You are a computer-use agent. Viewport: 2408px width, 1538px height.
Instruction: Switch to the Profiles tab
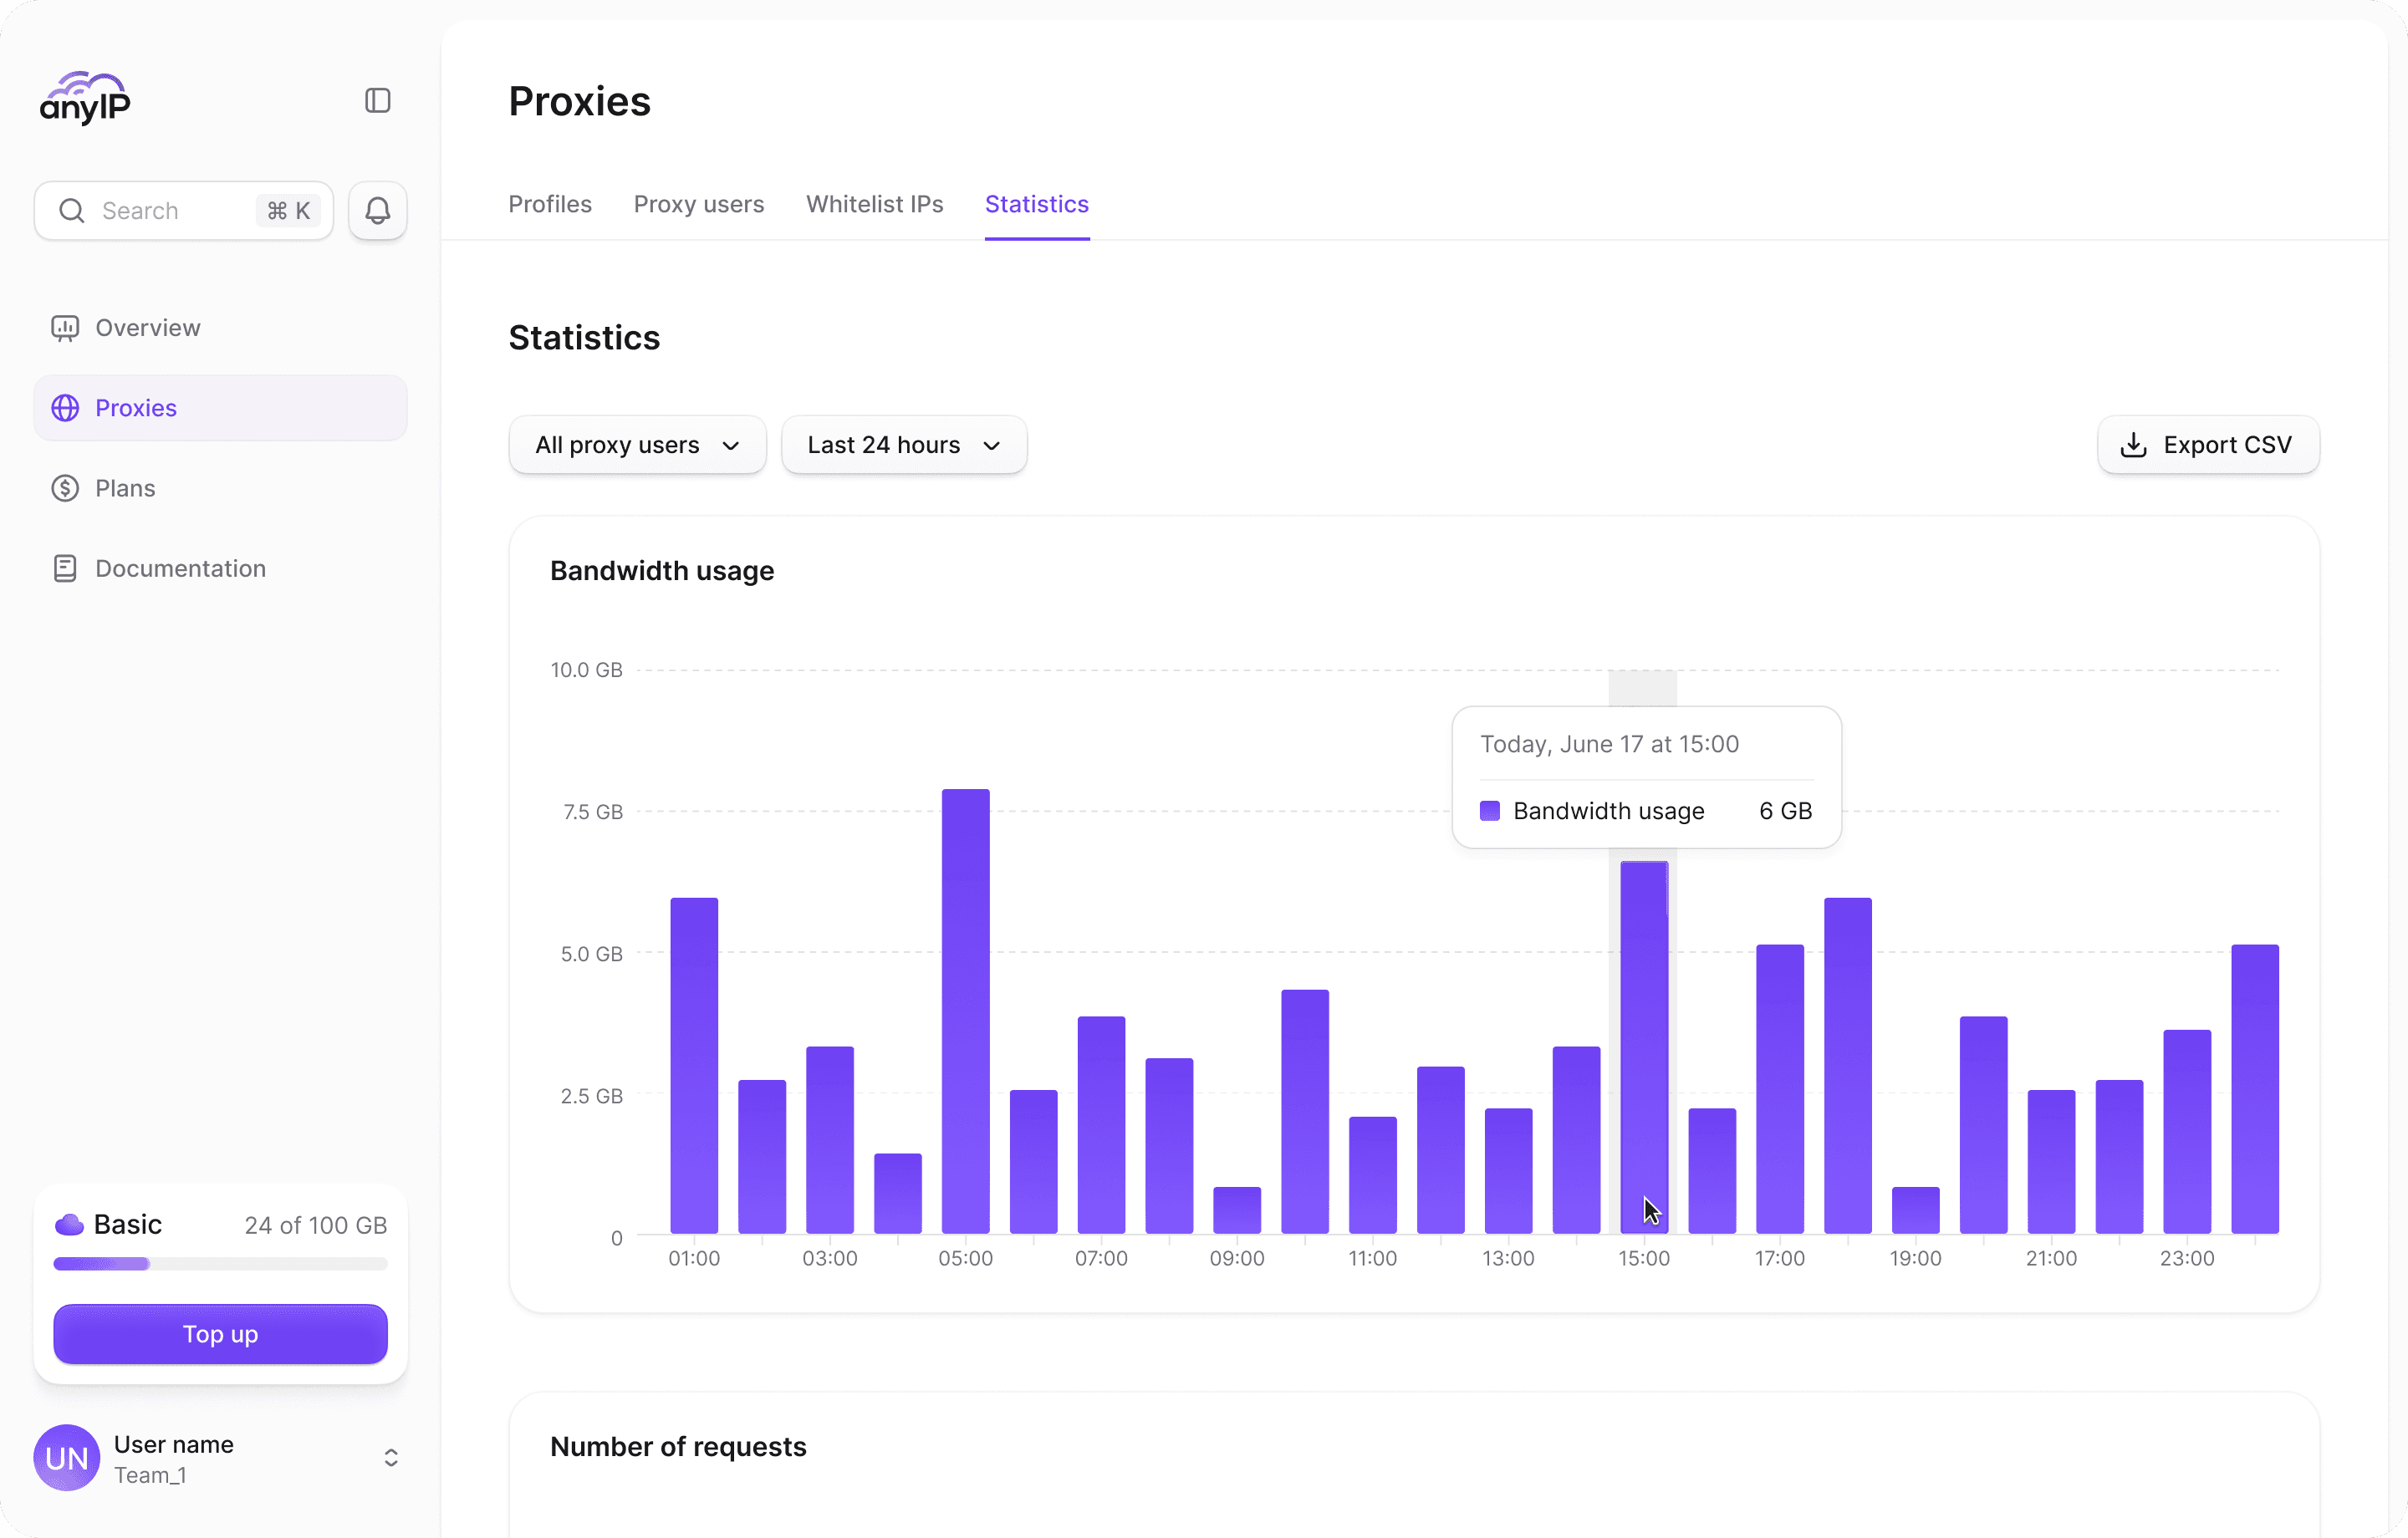[550, 204]
